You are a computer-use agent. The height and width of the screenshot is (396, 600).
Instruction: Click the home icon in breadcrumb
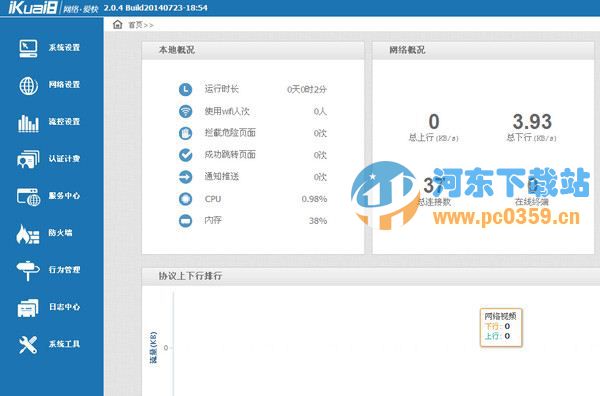[117, 24]
